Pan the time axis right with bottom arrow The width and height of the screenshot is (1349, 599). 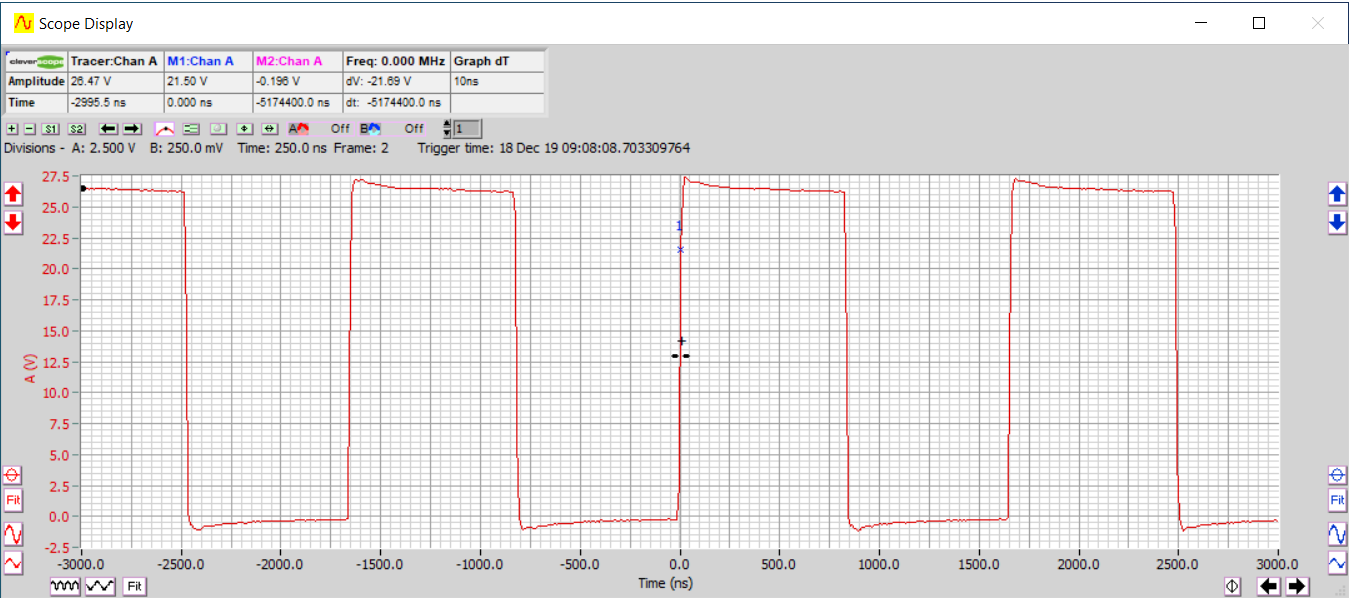click(1297, 586)
